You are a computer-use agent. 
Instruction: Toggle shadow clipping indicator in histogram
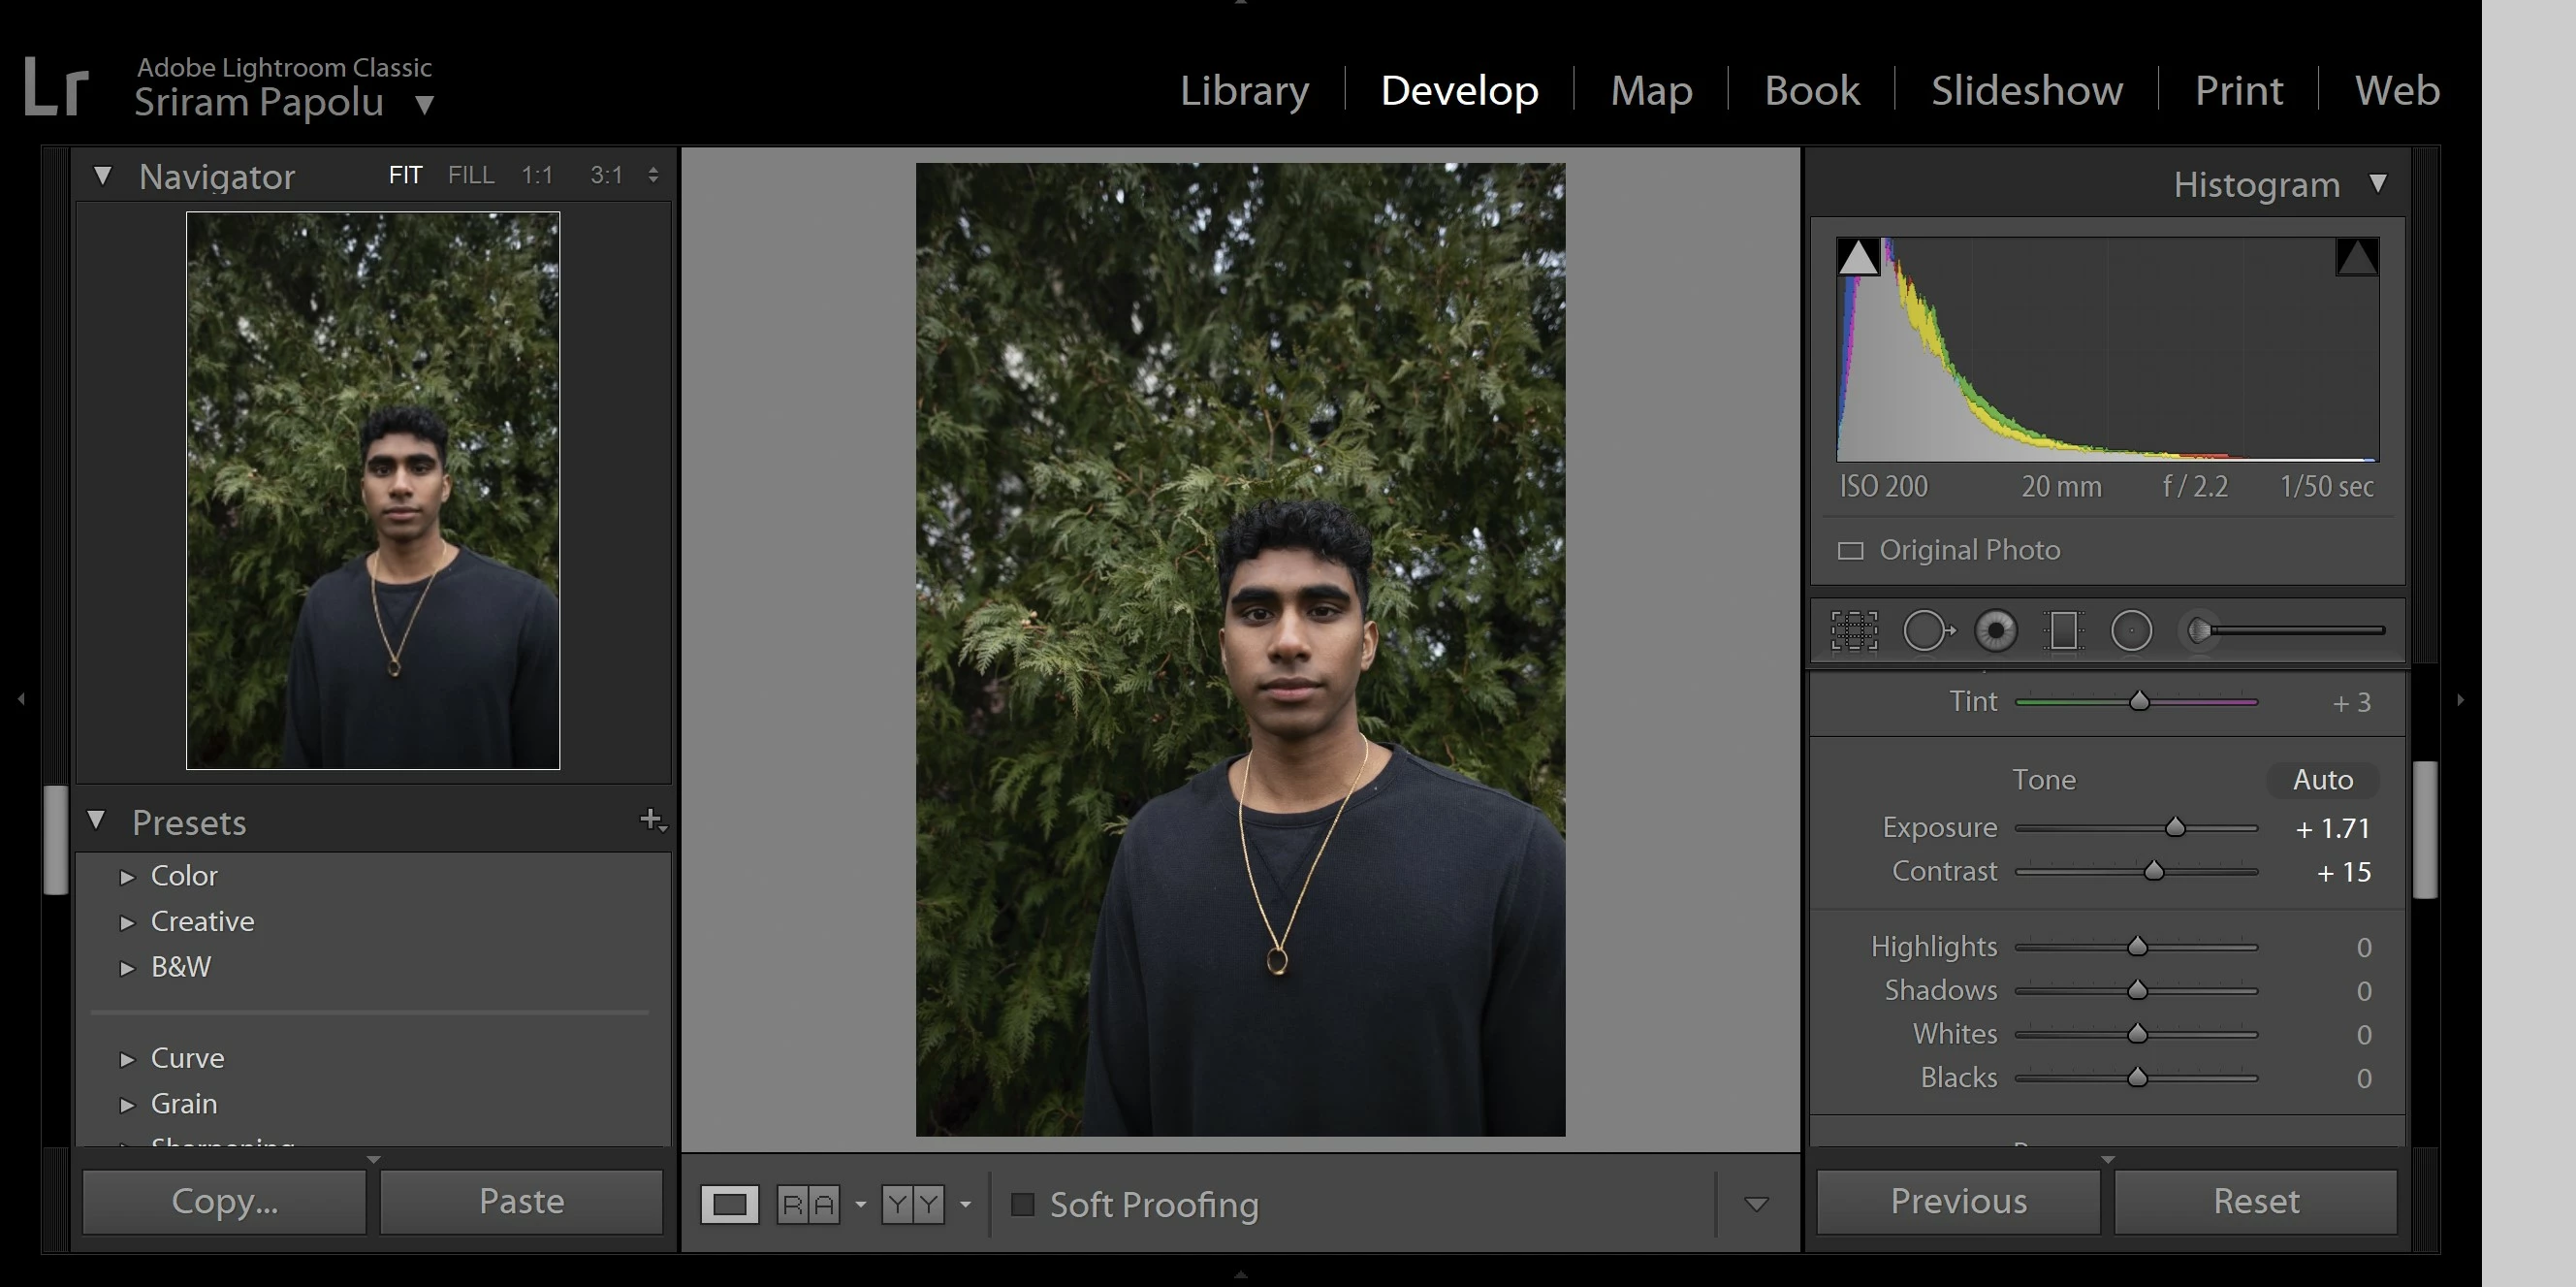[x=1858, y=258]
